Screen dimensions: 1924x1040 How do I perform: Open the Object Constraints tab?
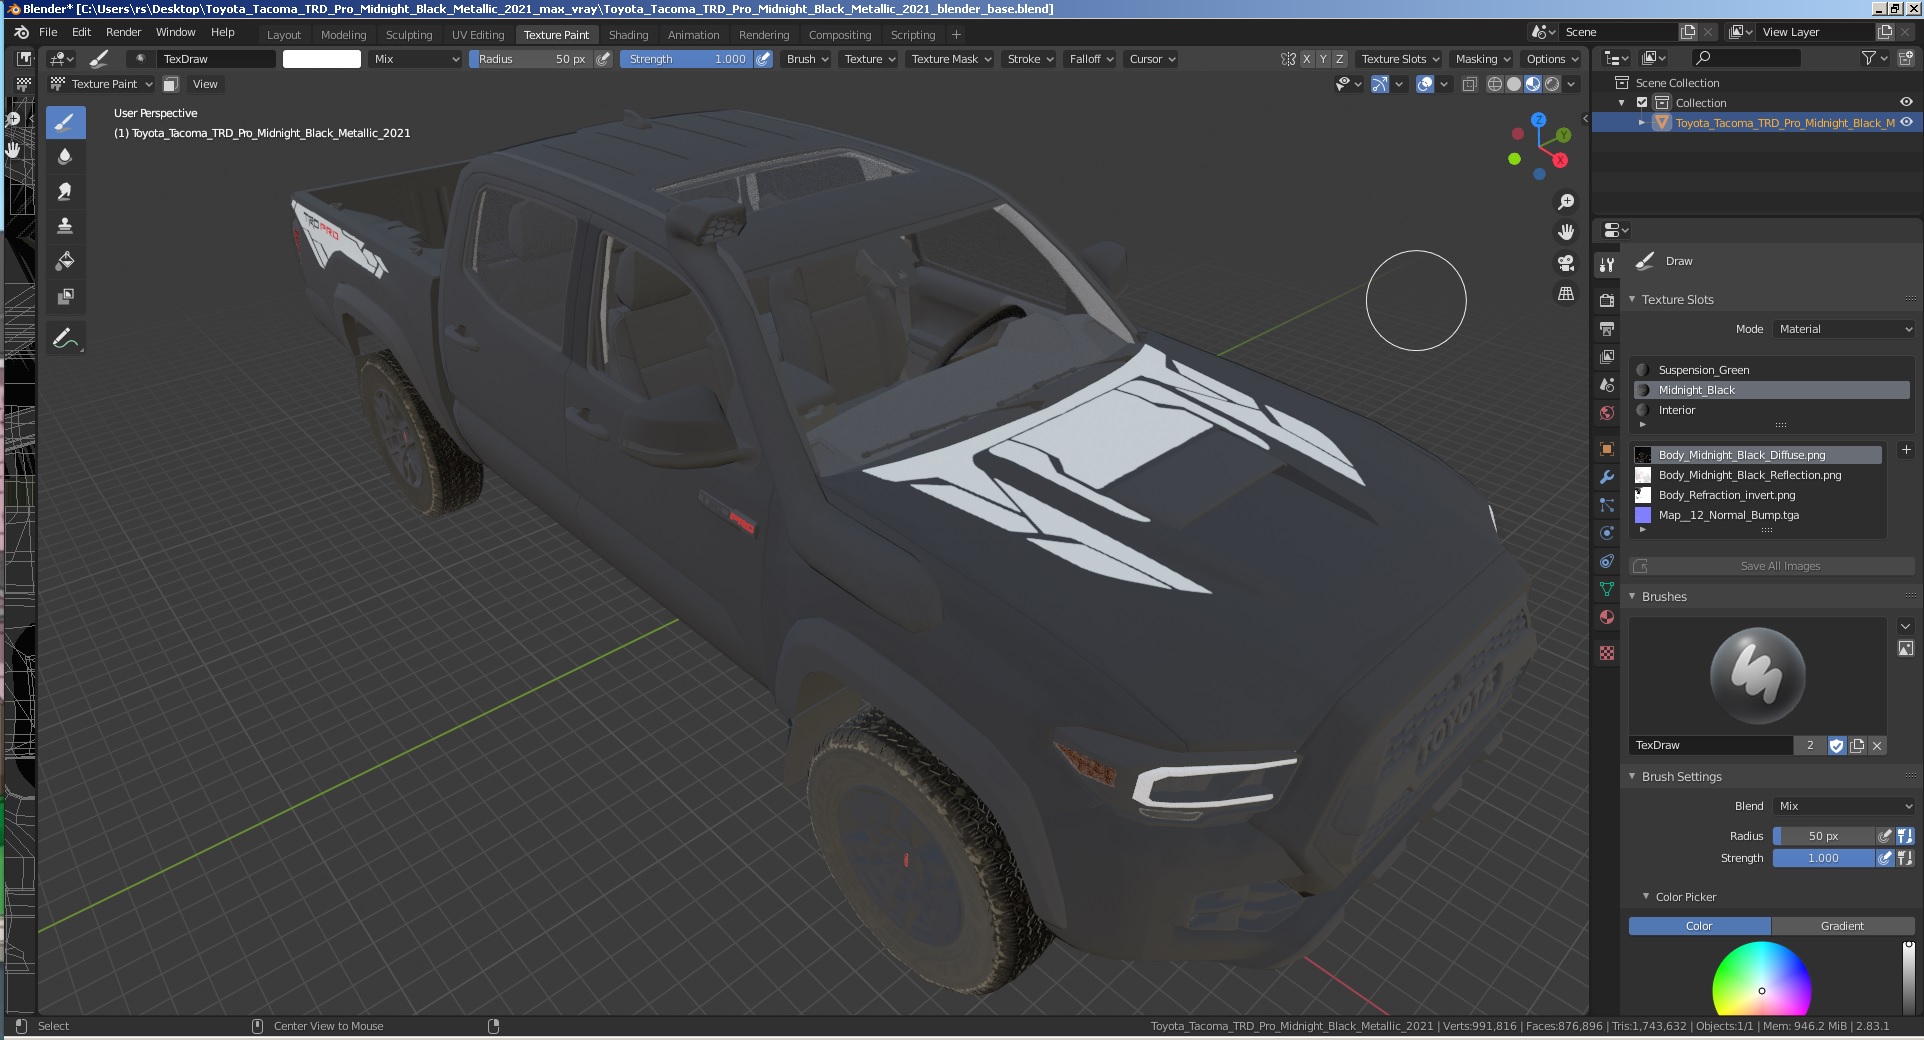tap(1607, 561)
